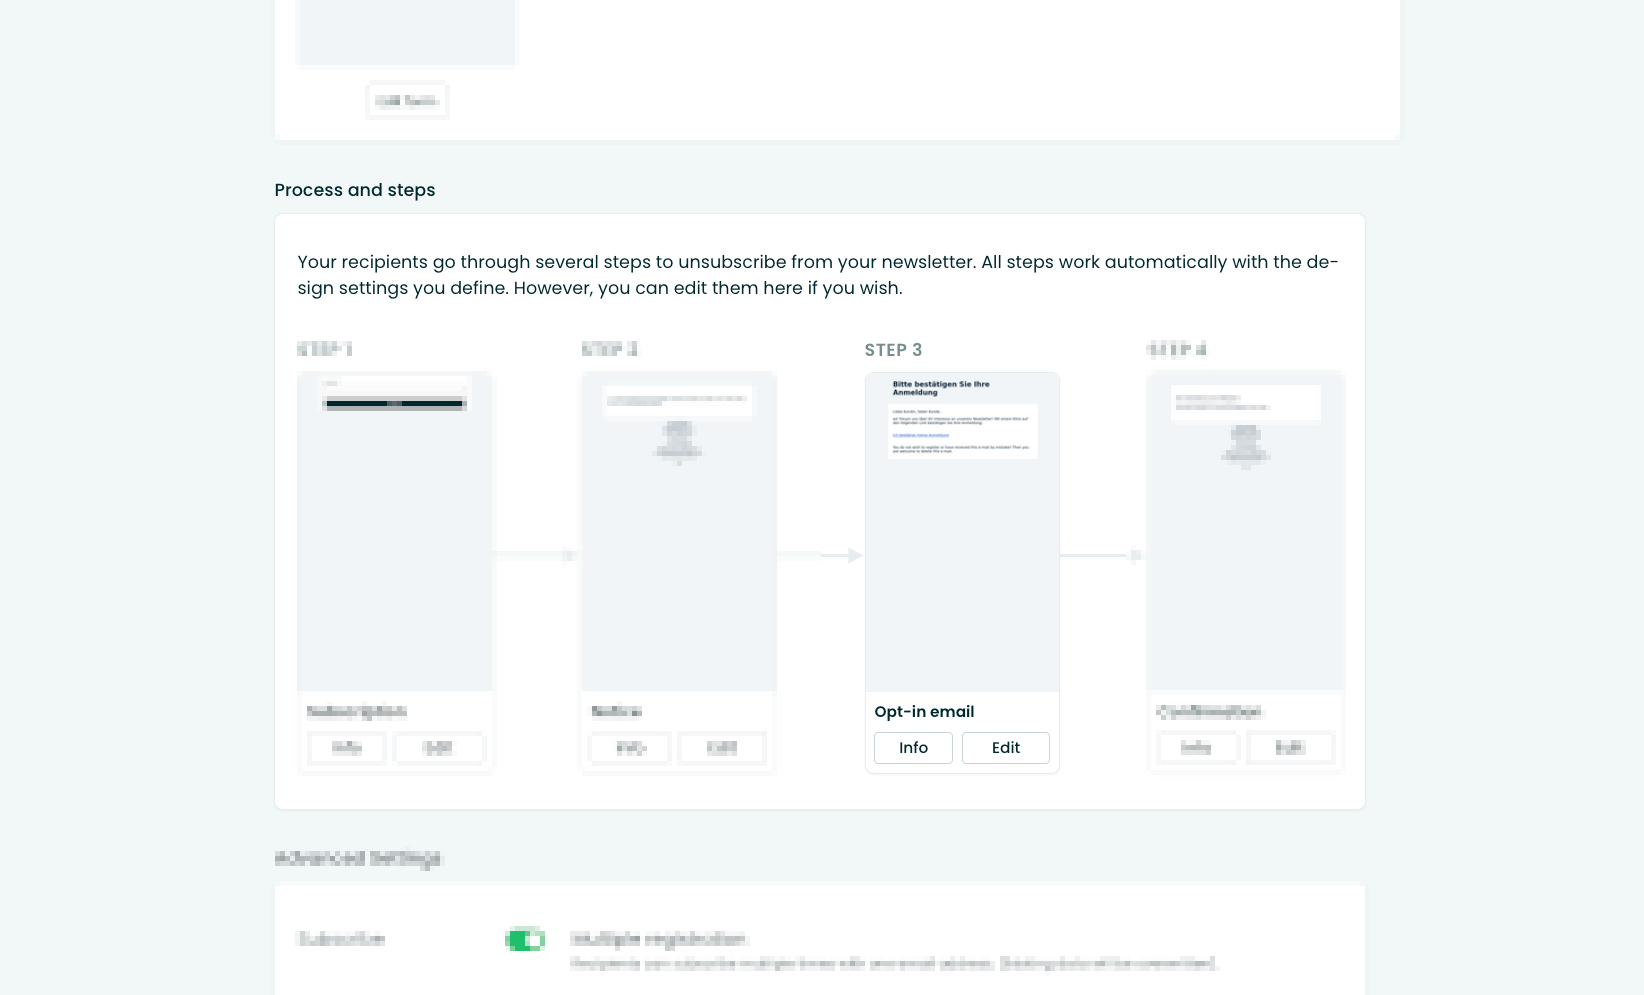Viewport: 1644px width, 995px height.
Task: Open the Step 1 preview thumbnail
Action: click(x=395, y=532)
